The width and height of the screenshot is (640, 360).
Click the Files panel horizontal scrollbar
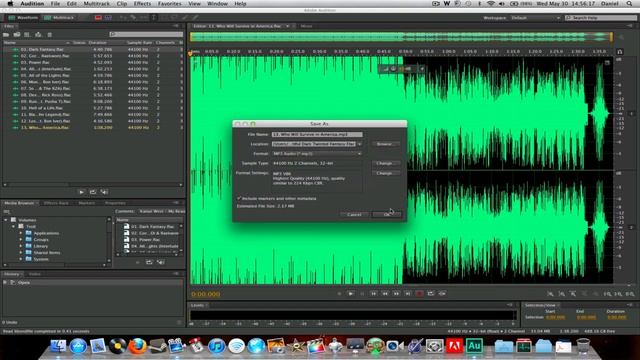(92, 185)
